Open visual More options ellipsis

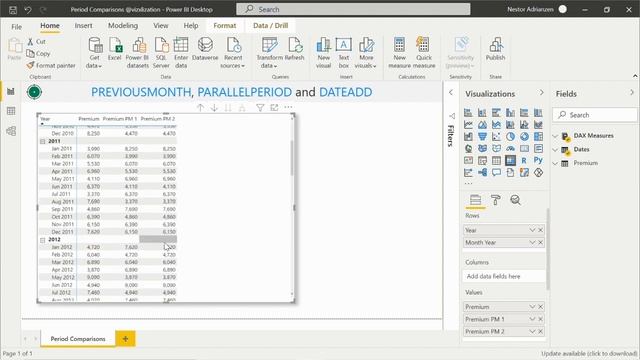tap(288, 107)
